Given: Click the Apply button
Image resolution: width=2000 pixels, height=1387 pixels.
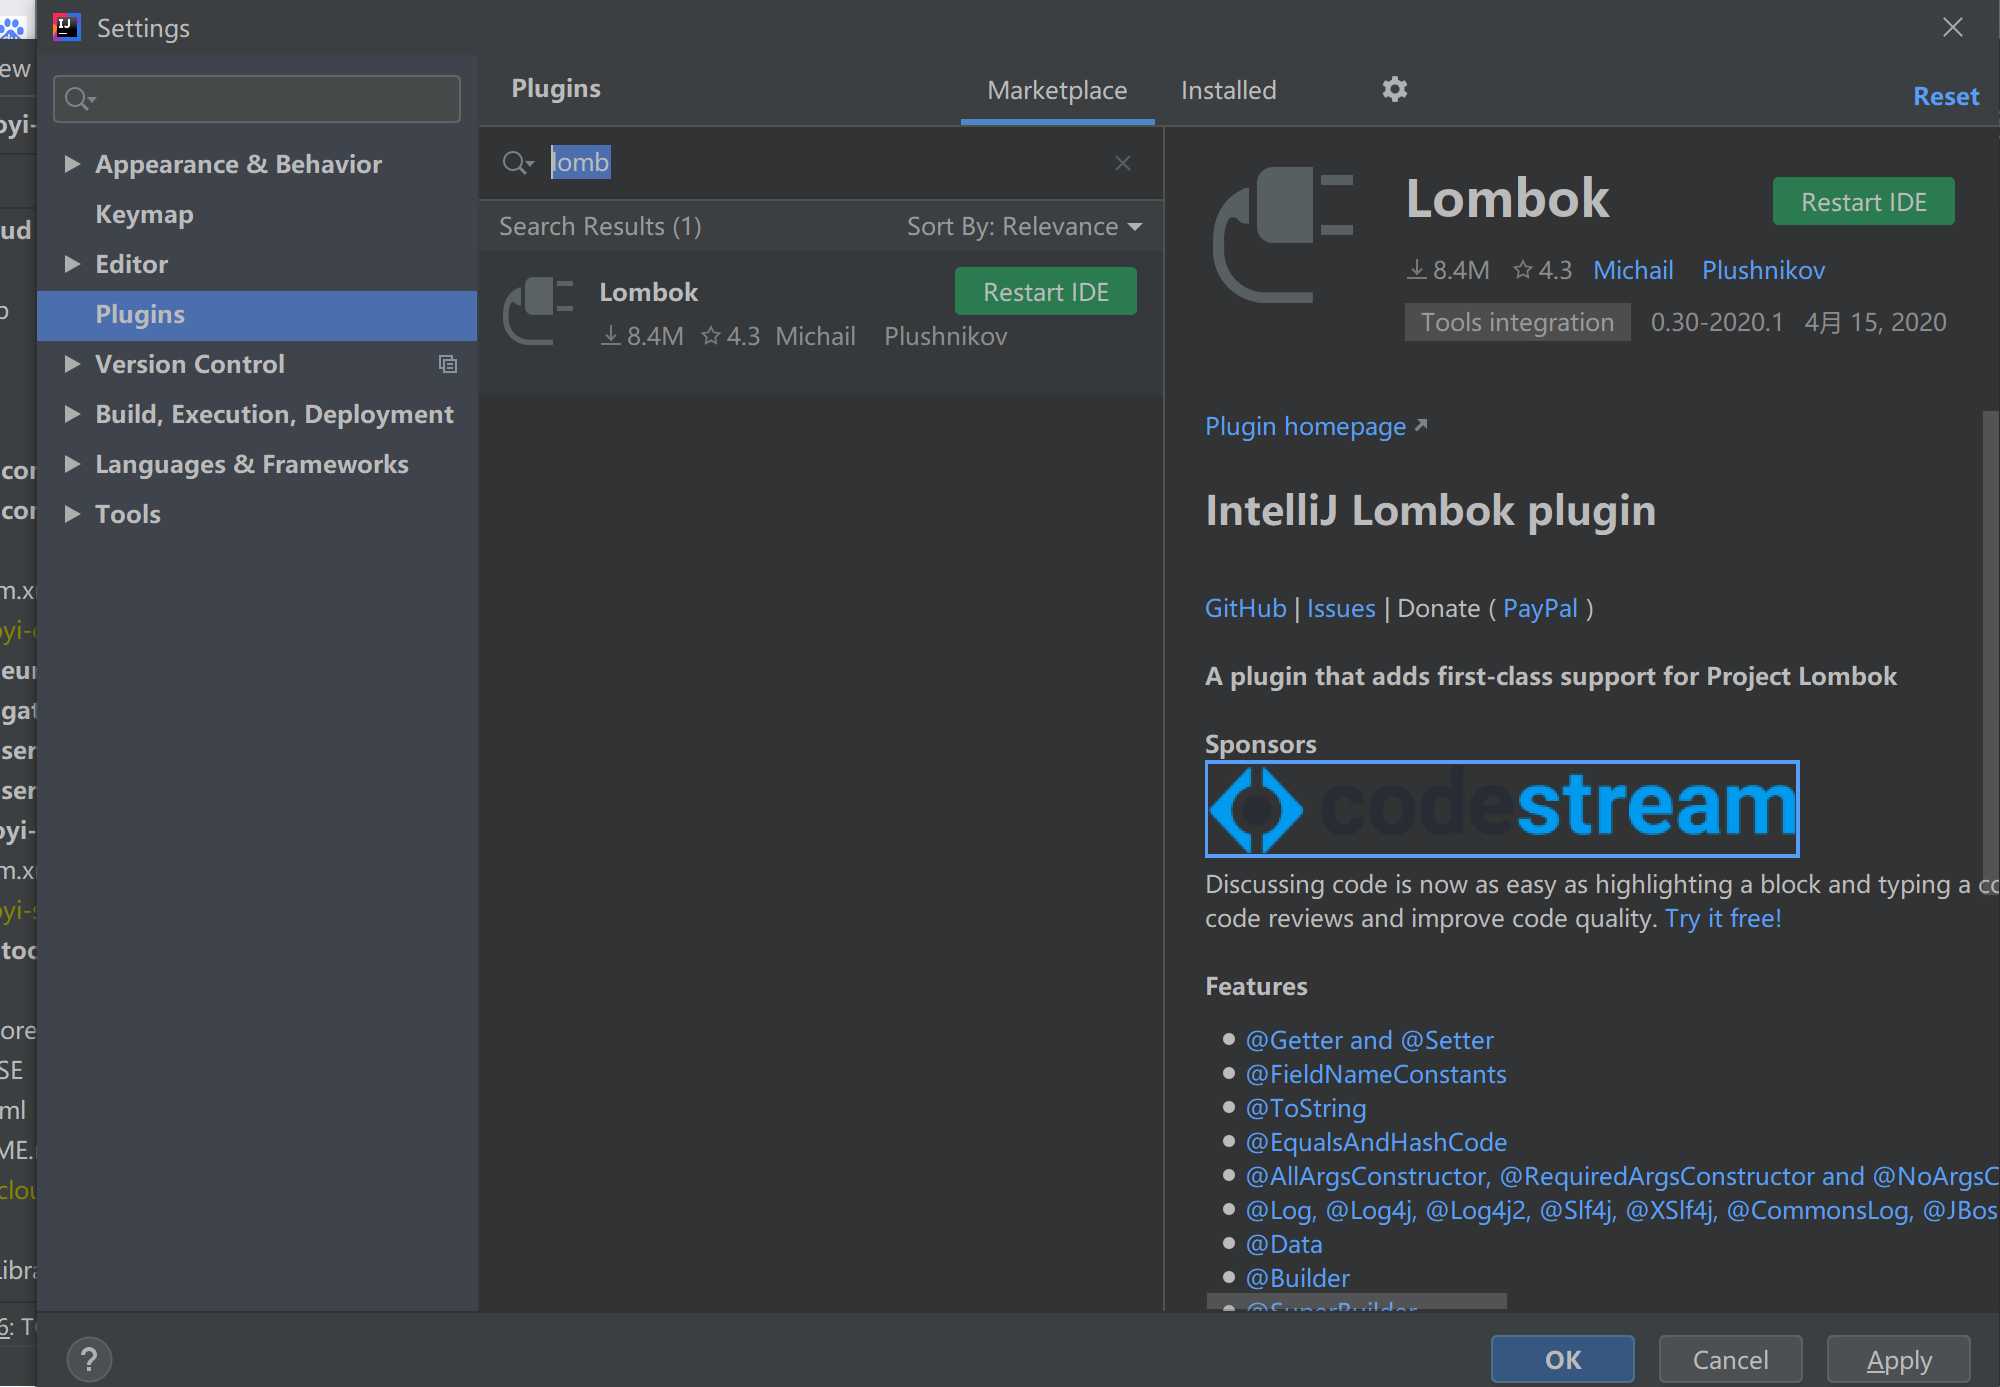Looking at the screenshot, I should 1899,1360.
